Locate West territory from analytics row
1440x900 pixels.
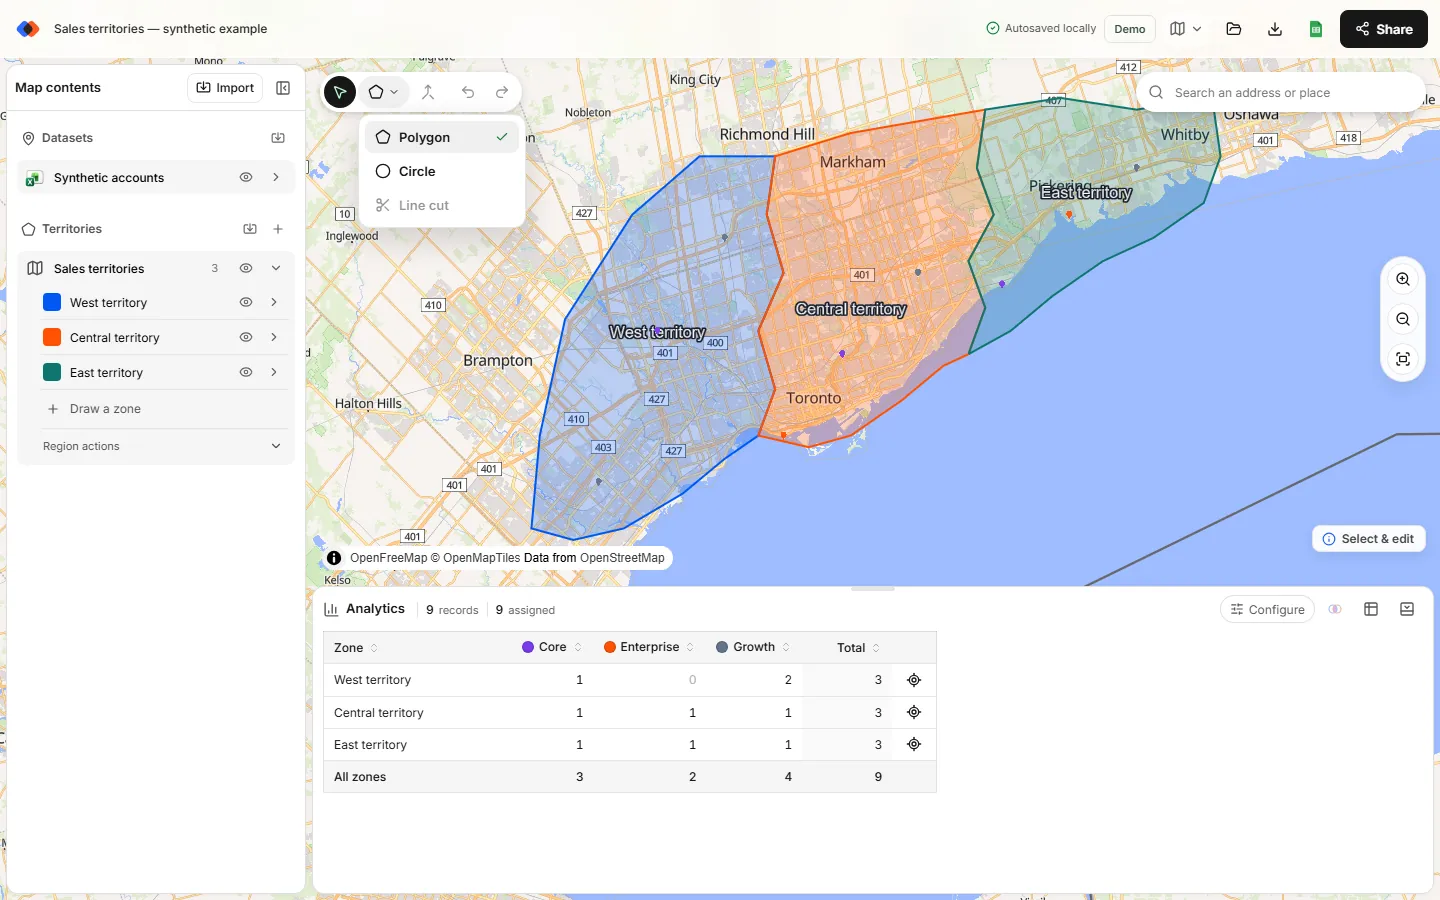click(914, 680)
